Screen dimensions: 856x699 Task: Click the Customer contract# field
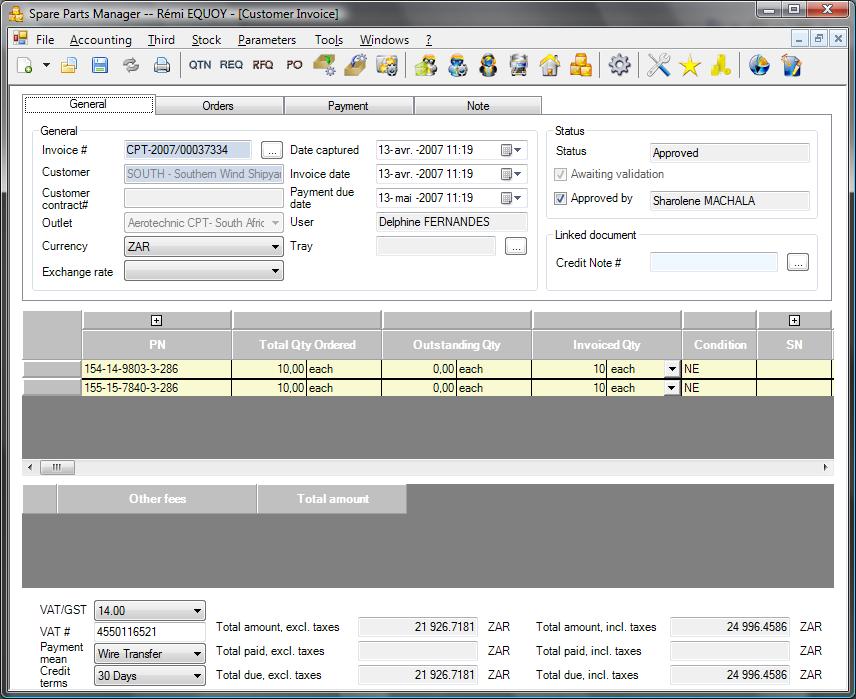[204, 198]
